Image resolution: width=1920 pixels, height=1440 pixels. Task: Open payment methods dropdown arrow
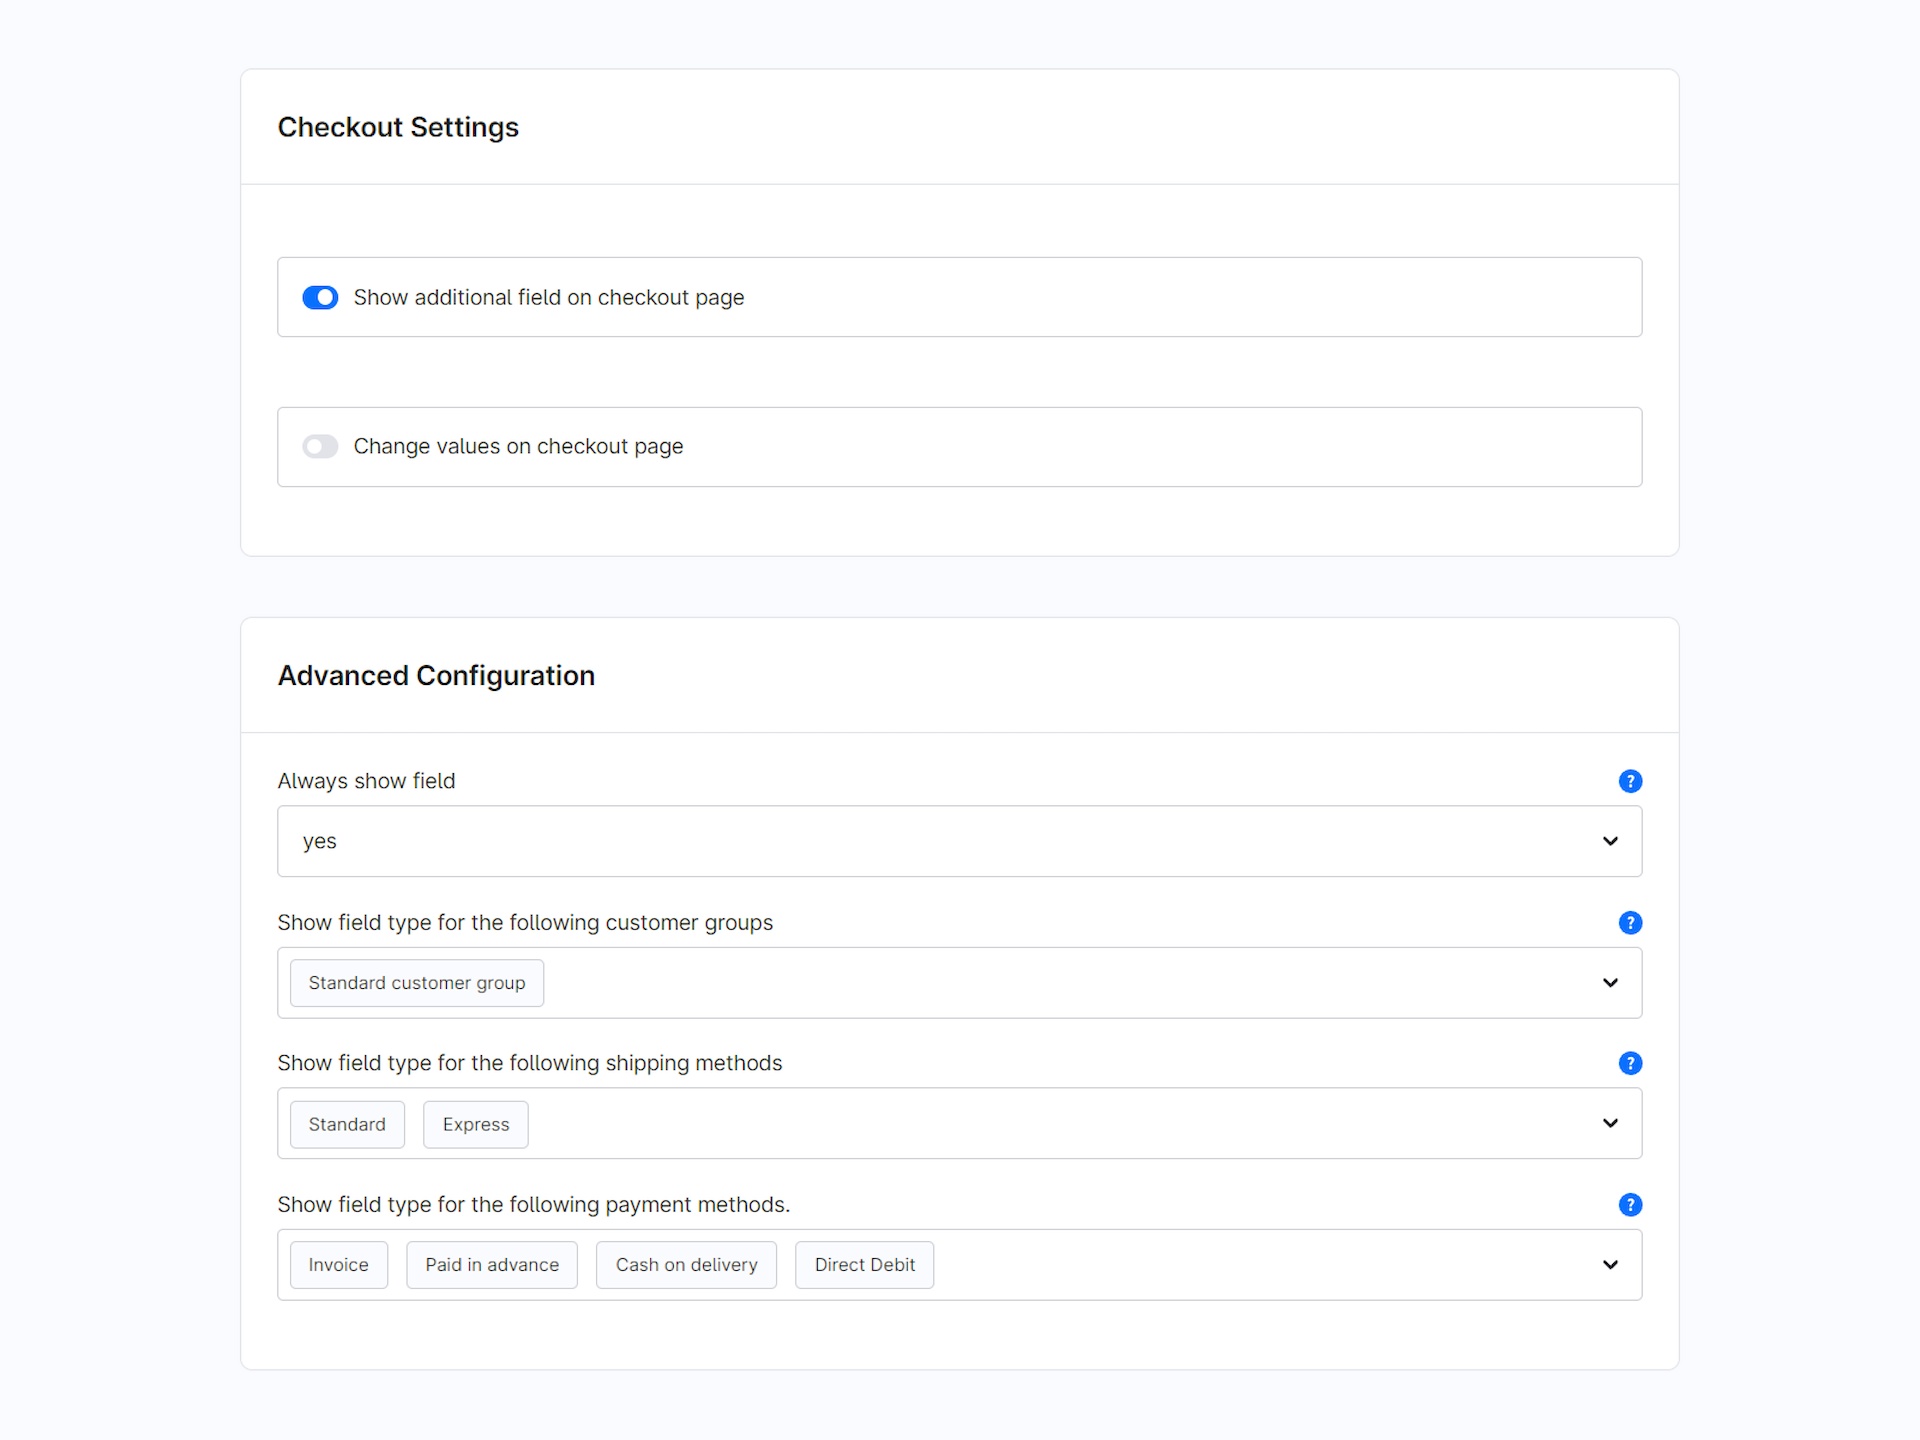(1610, 1265)
